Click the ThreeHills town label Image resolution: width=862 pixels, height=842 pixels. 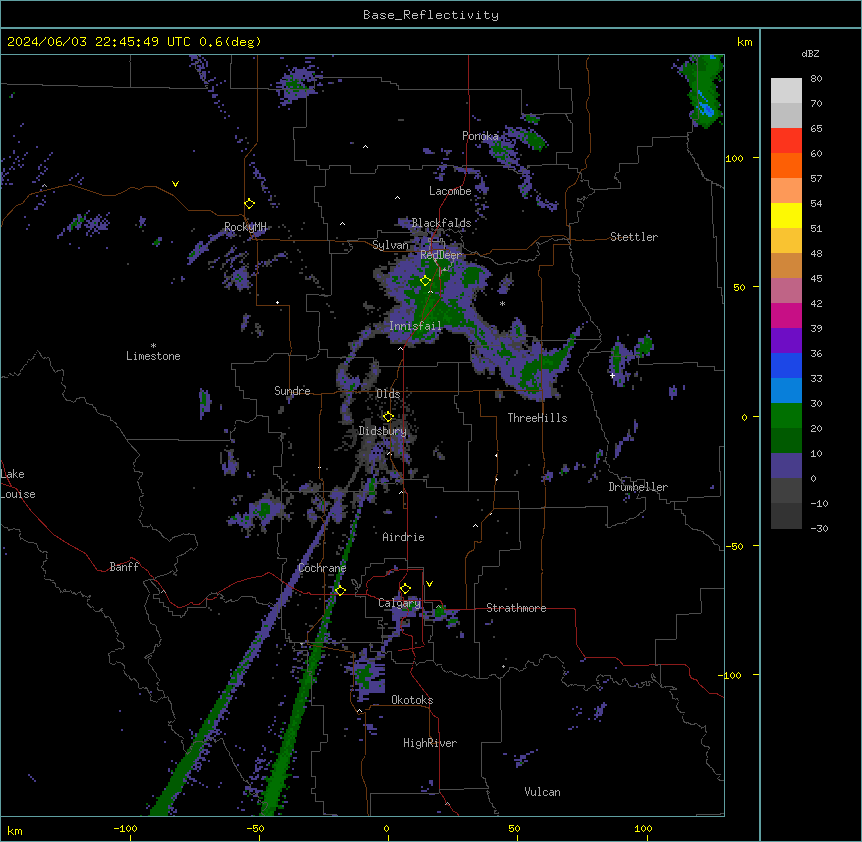(x=537, y=418)
